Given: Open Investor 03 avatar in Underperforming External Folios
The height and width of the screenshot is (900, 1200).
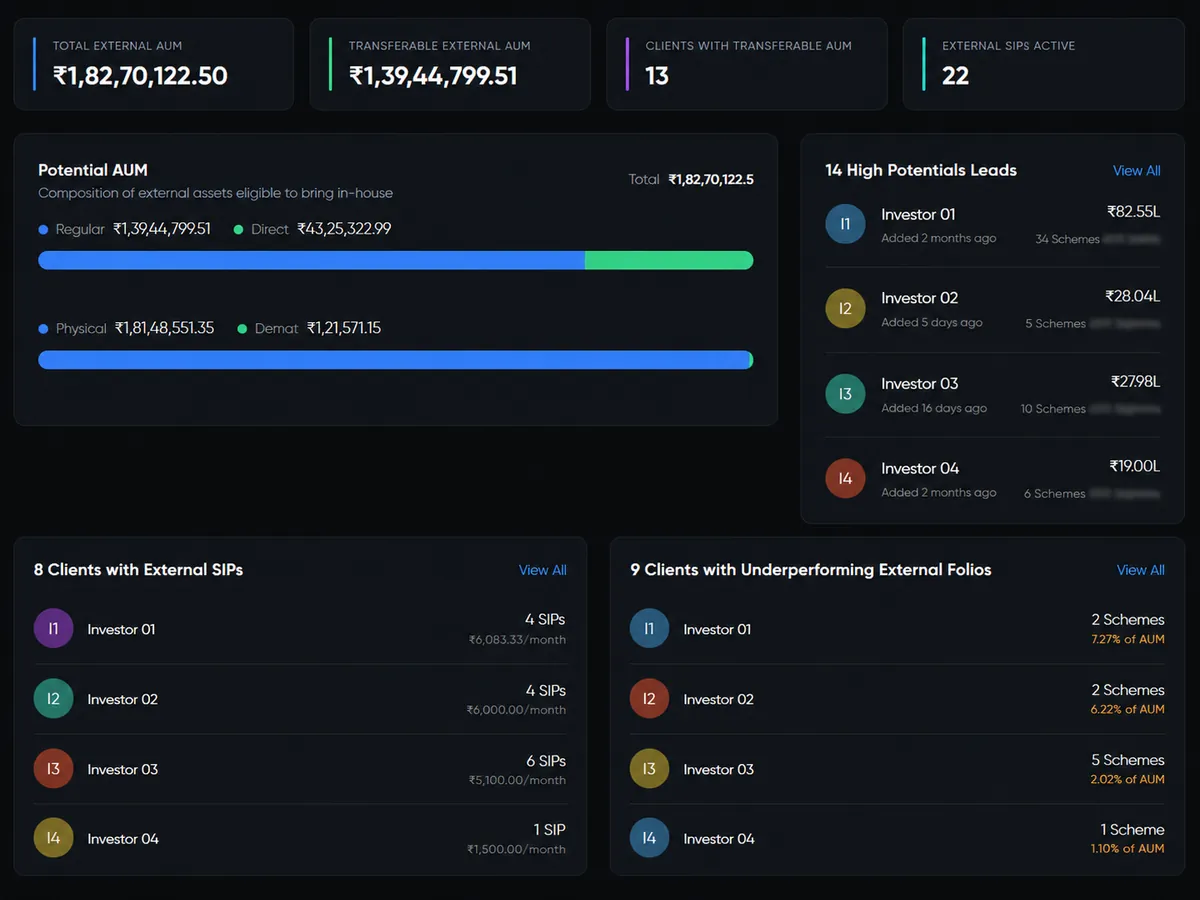Looking at the screenshot, I should [650, 769].
